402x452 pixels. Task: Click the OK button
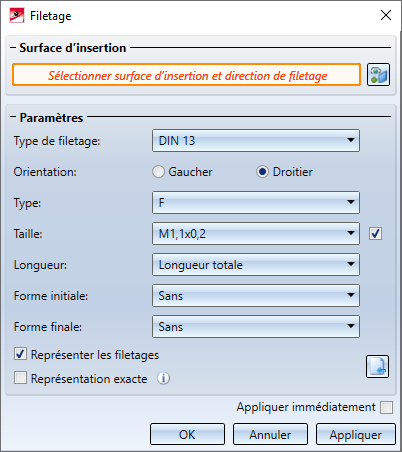[x=187, y=434]
